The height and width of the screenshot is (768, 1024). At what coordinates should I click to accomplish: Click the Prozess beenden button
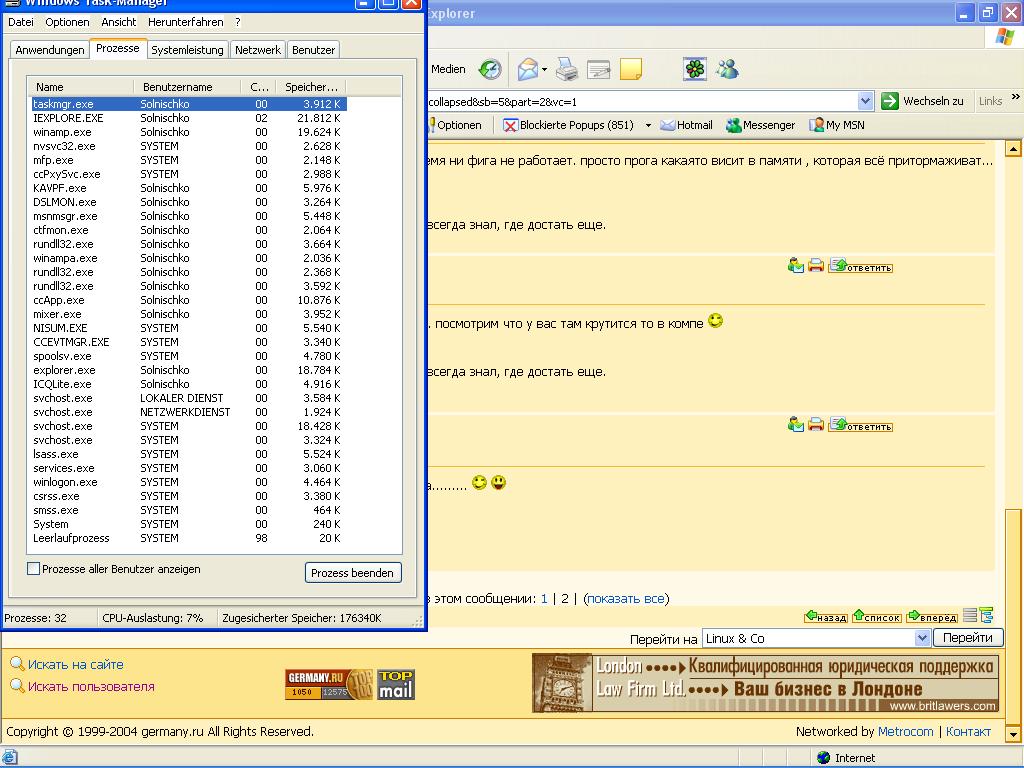pos(353,573)
